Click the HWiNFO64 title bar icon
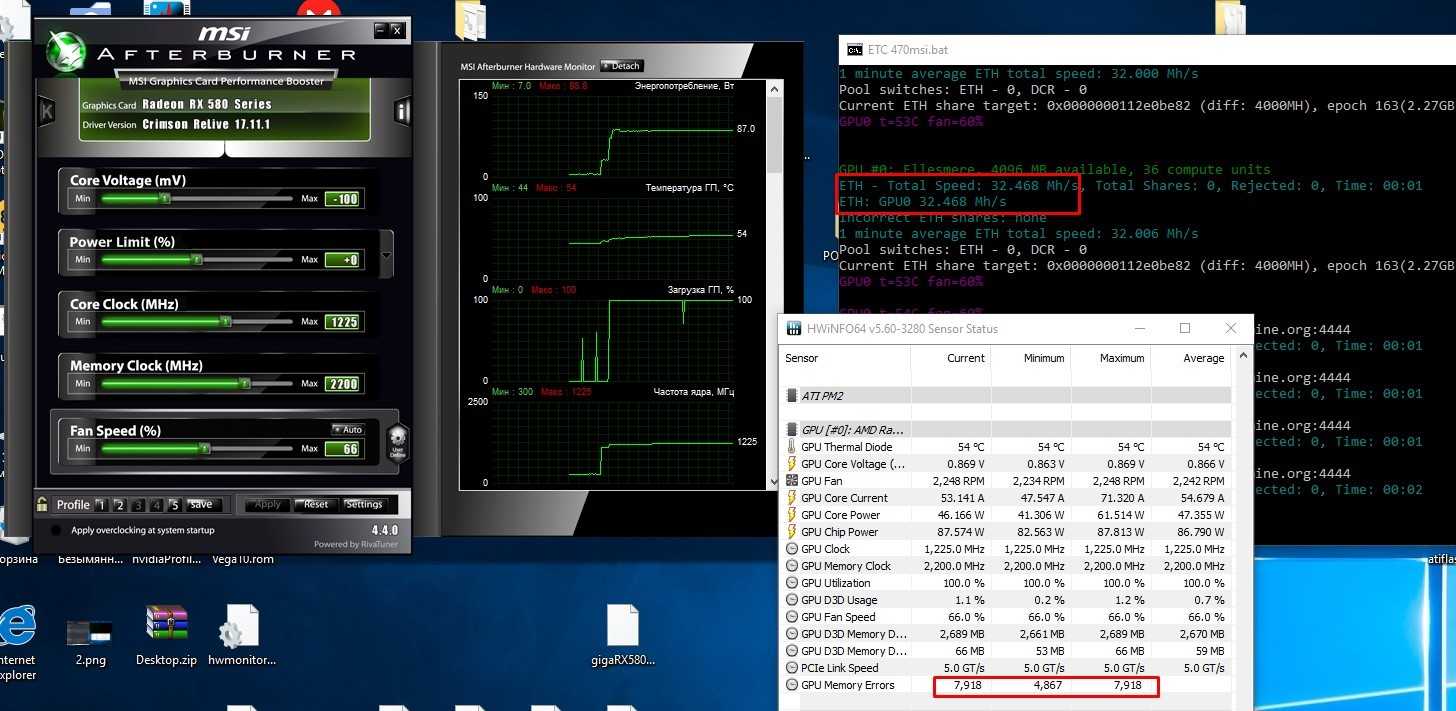The height and width of the screenshot is (711, 1456). point(794,328)
